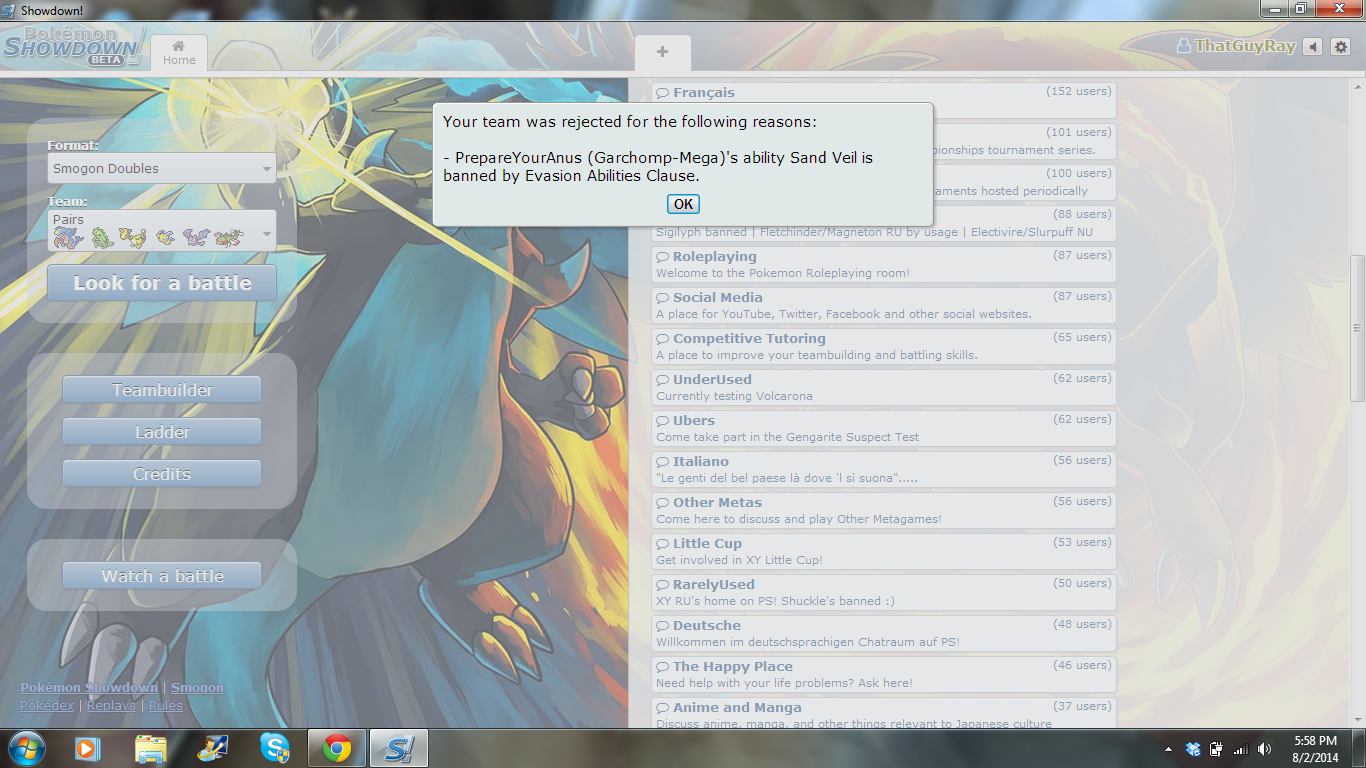The image size is (1366, 768).
Task: Join the Français chat room
Action: click(x=883, y=100)
